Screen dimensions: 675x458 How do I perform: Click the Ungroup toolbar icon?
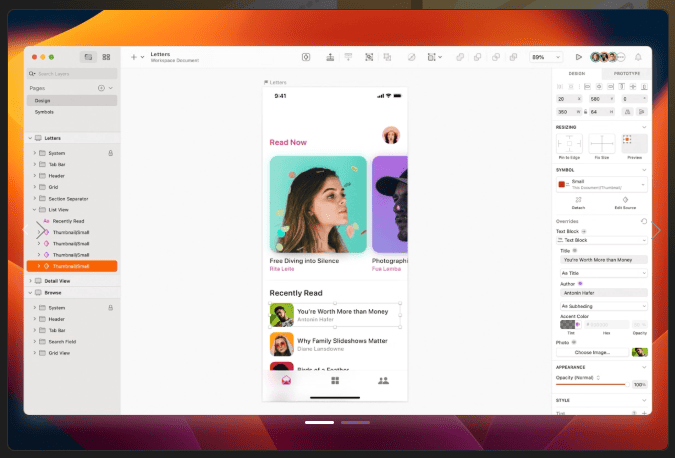[x=387, y=57]
